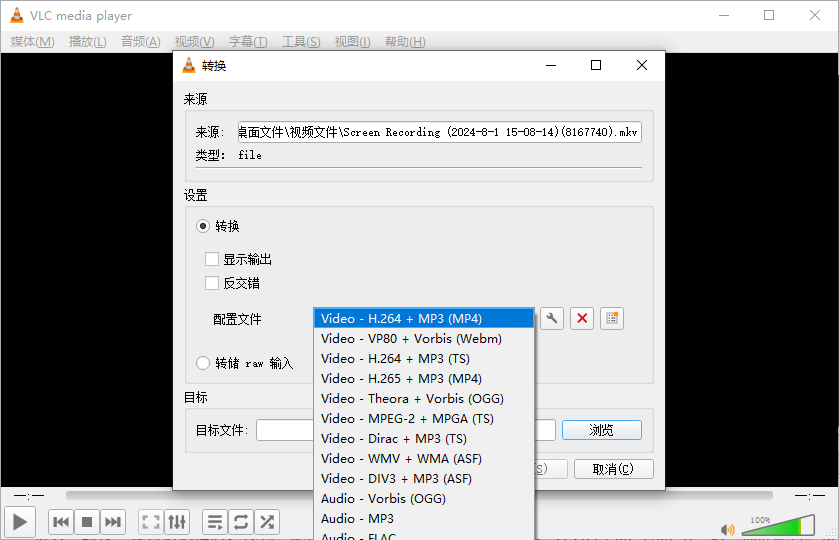
Task: Click the playback seek bar
Action: pyautogui.click(x=419, y=496)
